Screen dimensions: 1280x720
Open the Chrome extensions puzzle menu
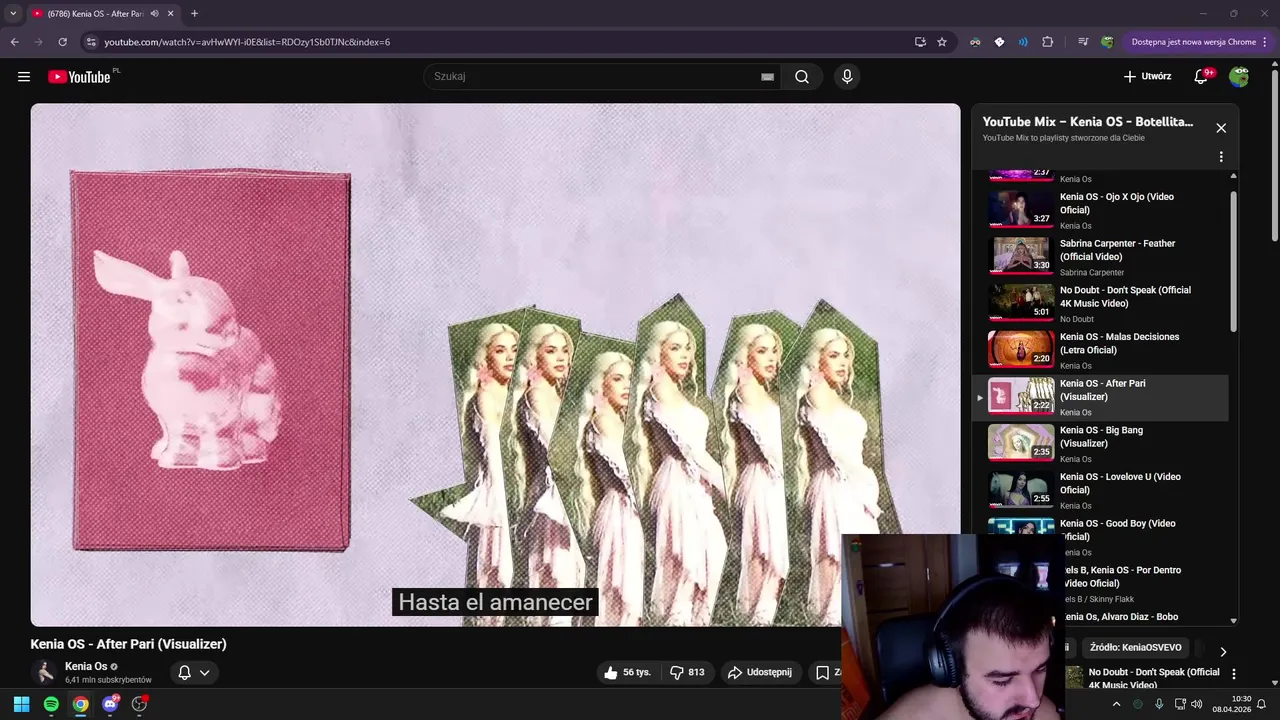click(x=1048, y=42)
